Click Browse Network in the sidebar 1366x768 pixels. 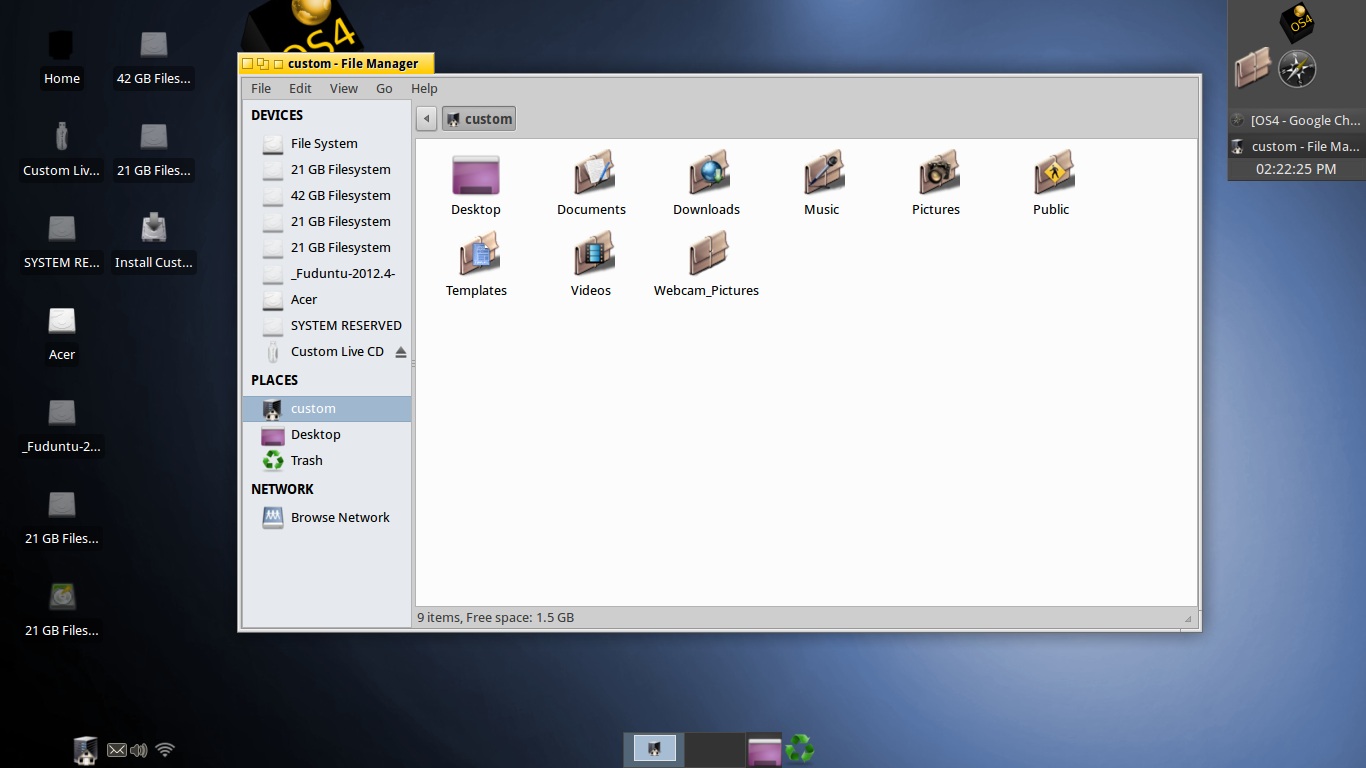tap(327, 518)
